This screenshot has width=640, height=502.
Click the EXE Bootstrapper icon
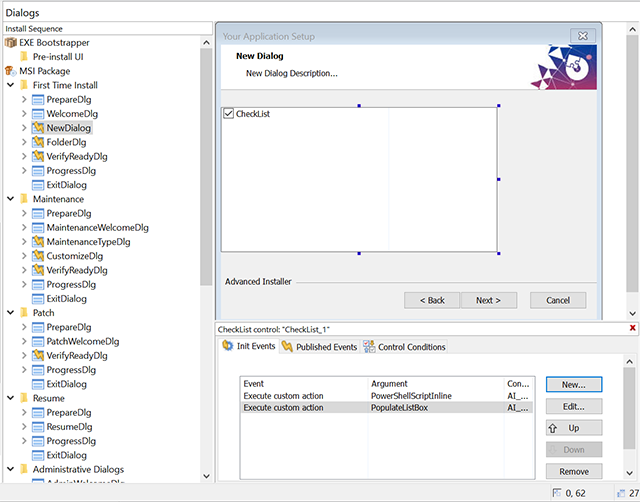[x=11, y=43]
